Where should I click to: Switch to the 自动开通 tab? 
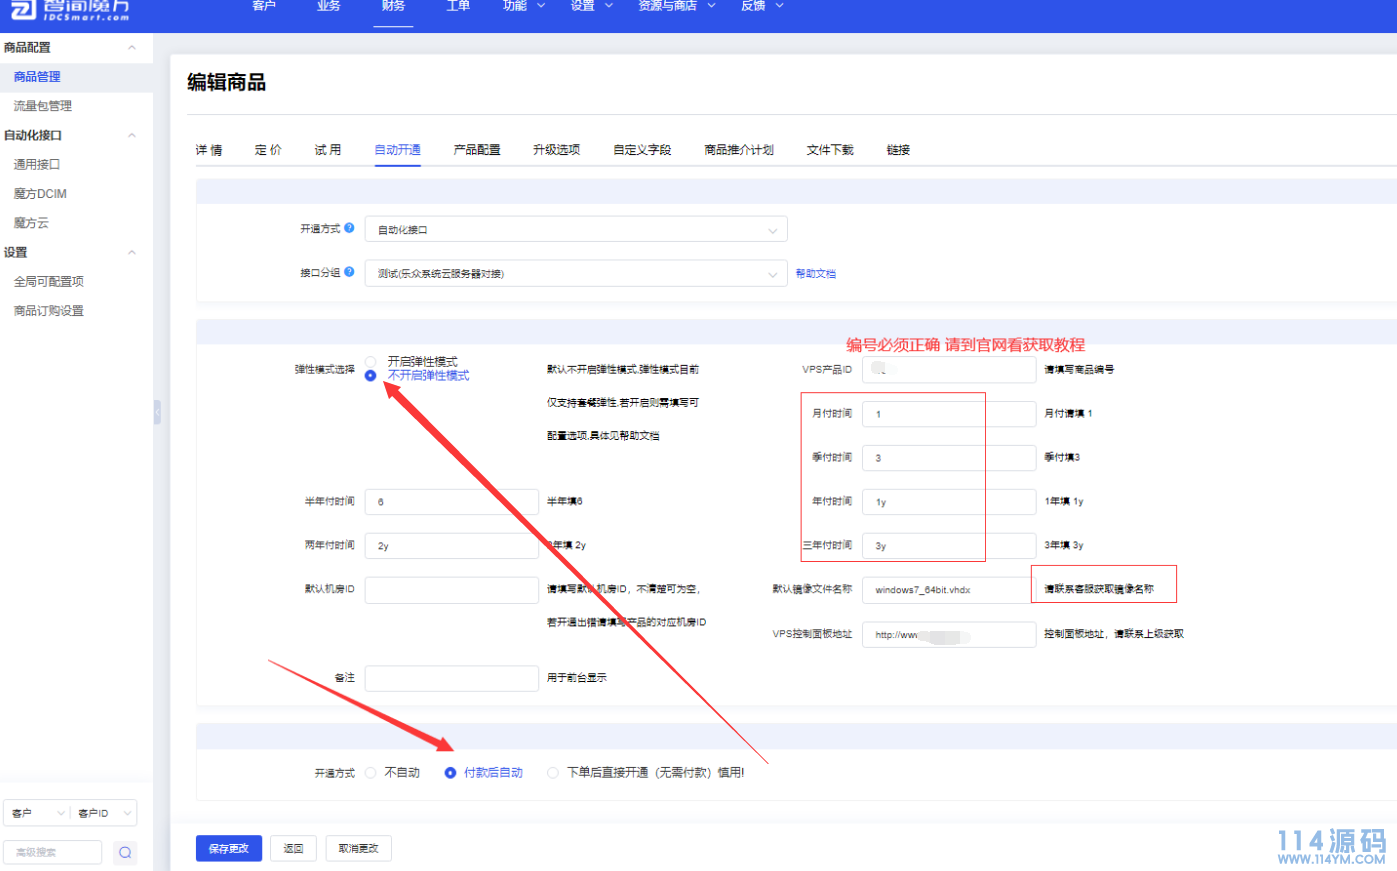397,150
